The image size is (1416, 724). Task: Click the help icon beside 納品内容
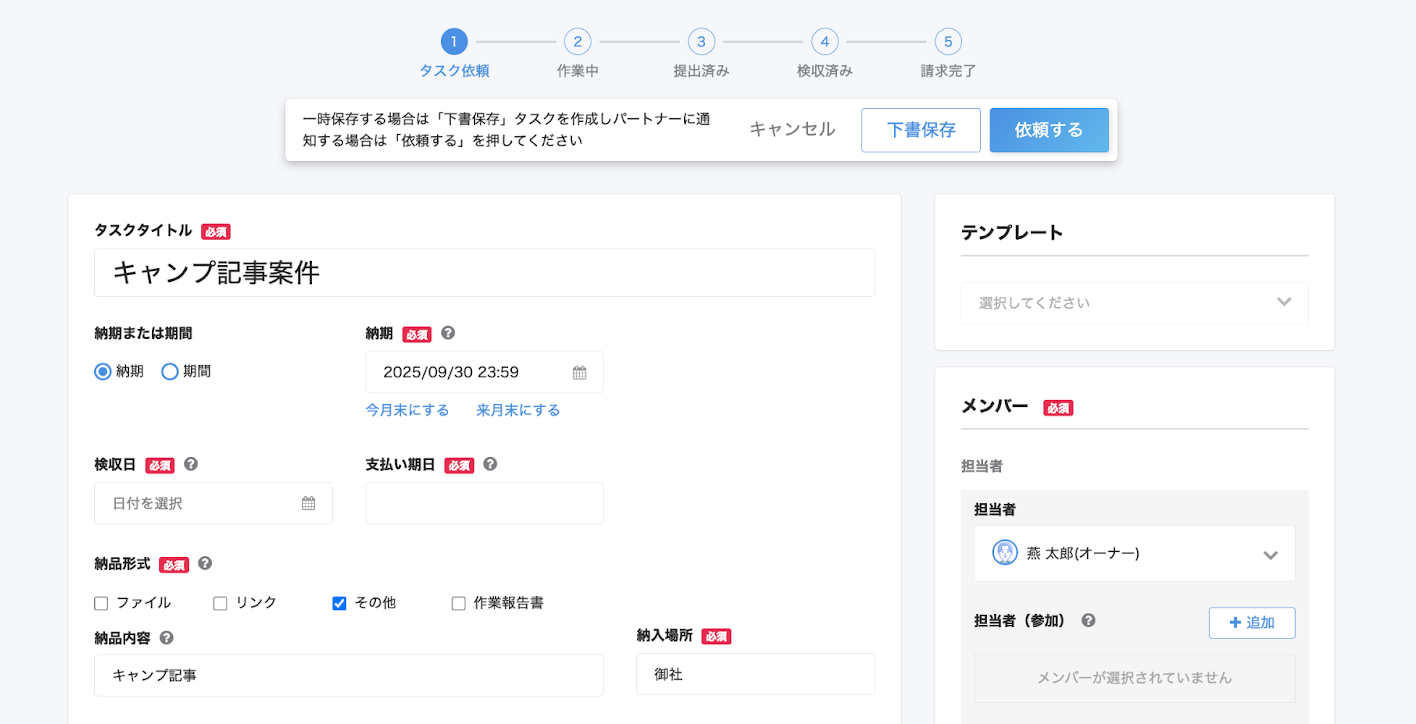[x=166, y=637]
